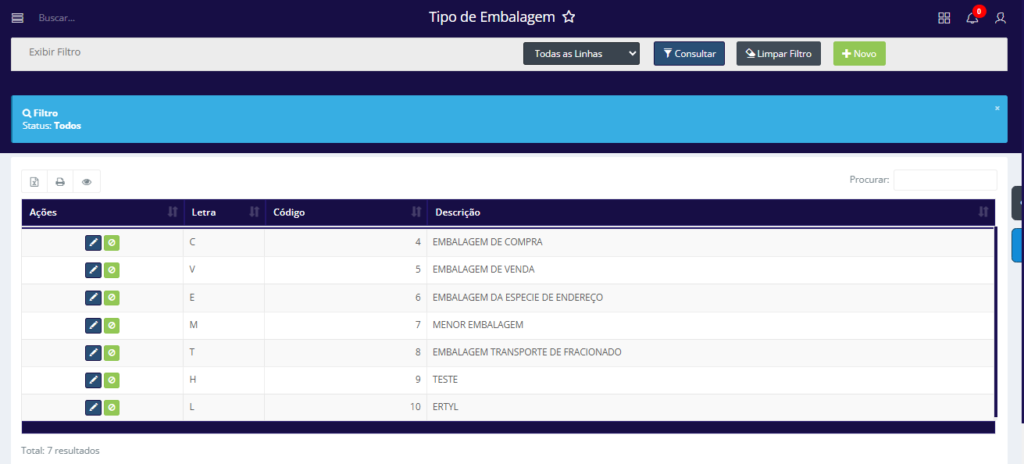Viewport: 1024px width, 464px height.
Task: Open the notifications bell
Action: tap(972, 18)
